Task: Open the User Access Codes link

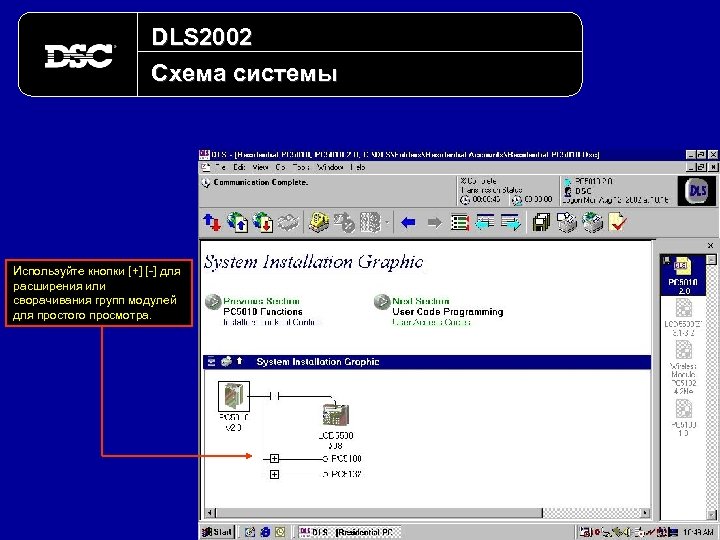Action: (431, 322)
